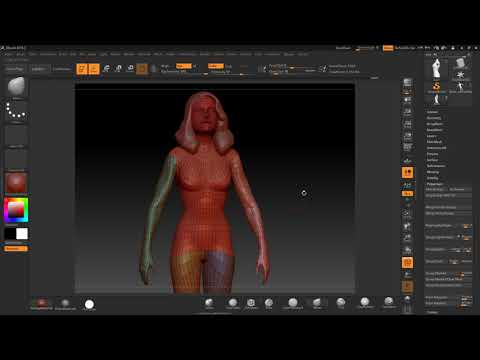
Task: Expand the Deformation section
Action: (436, 166)
